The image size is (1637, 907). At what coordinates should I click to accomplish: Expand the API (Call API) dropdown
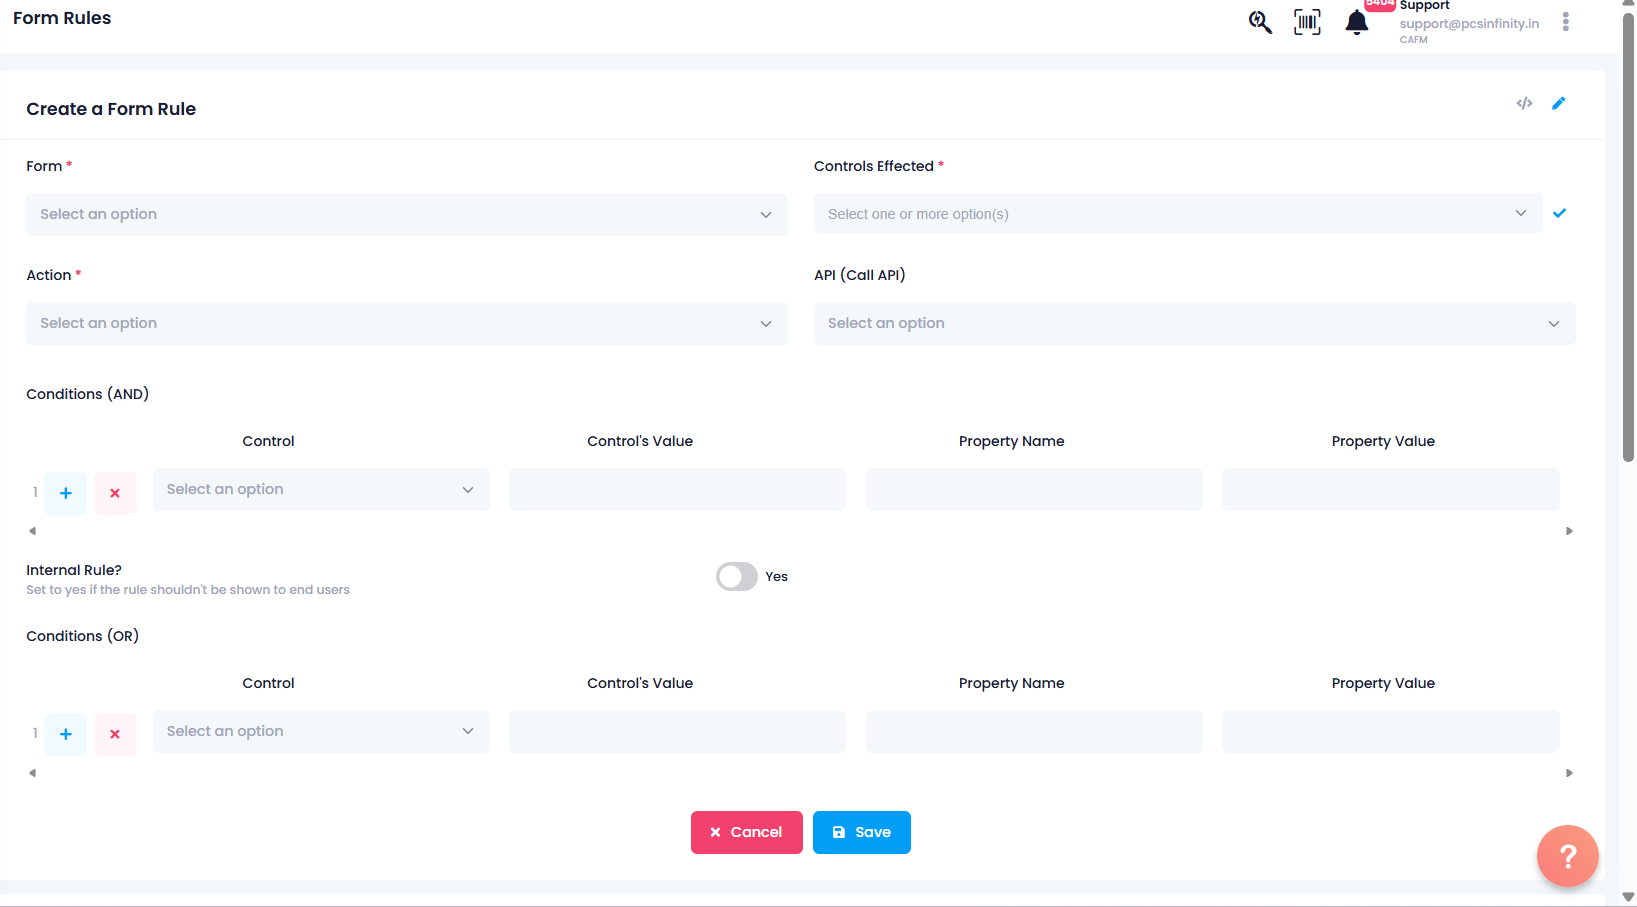1194,323
